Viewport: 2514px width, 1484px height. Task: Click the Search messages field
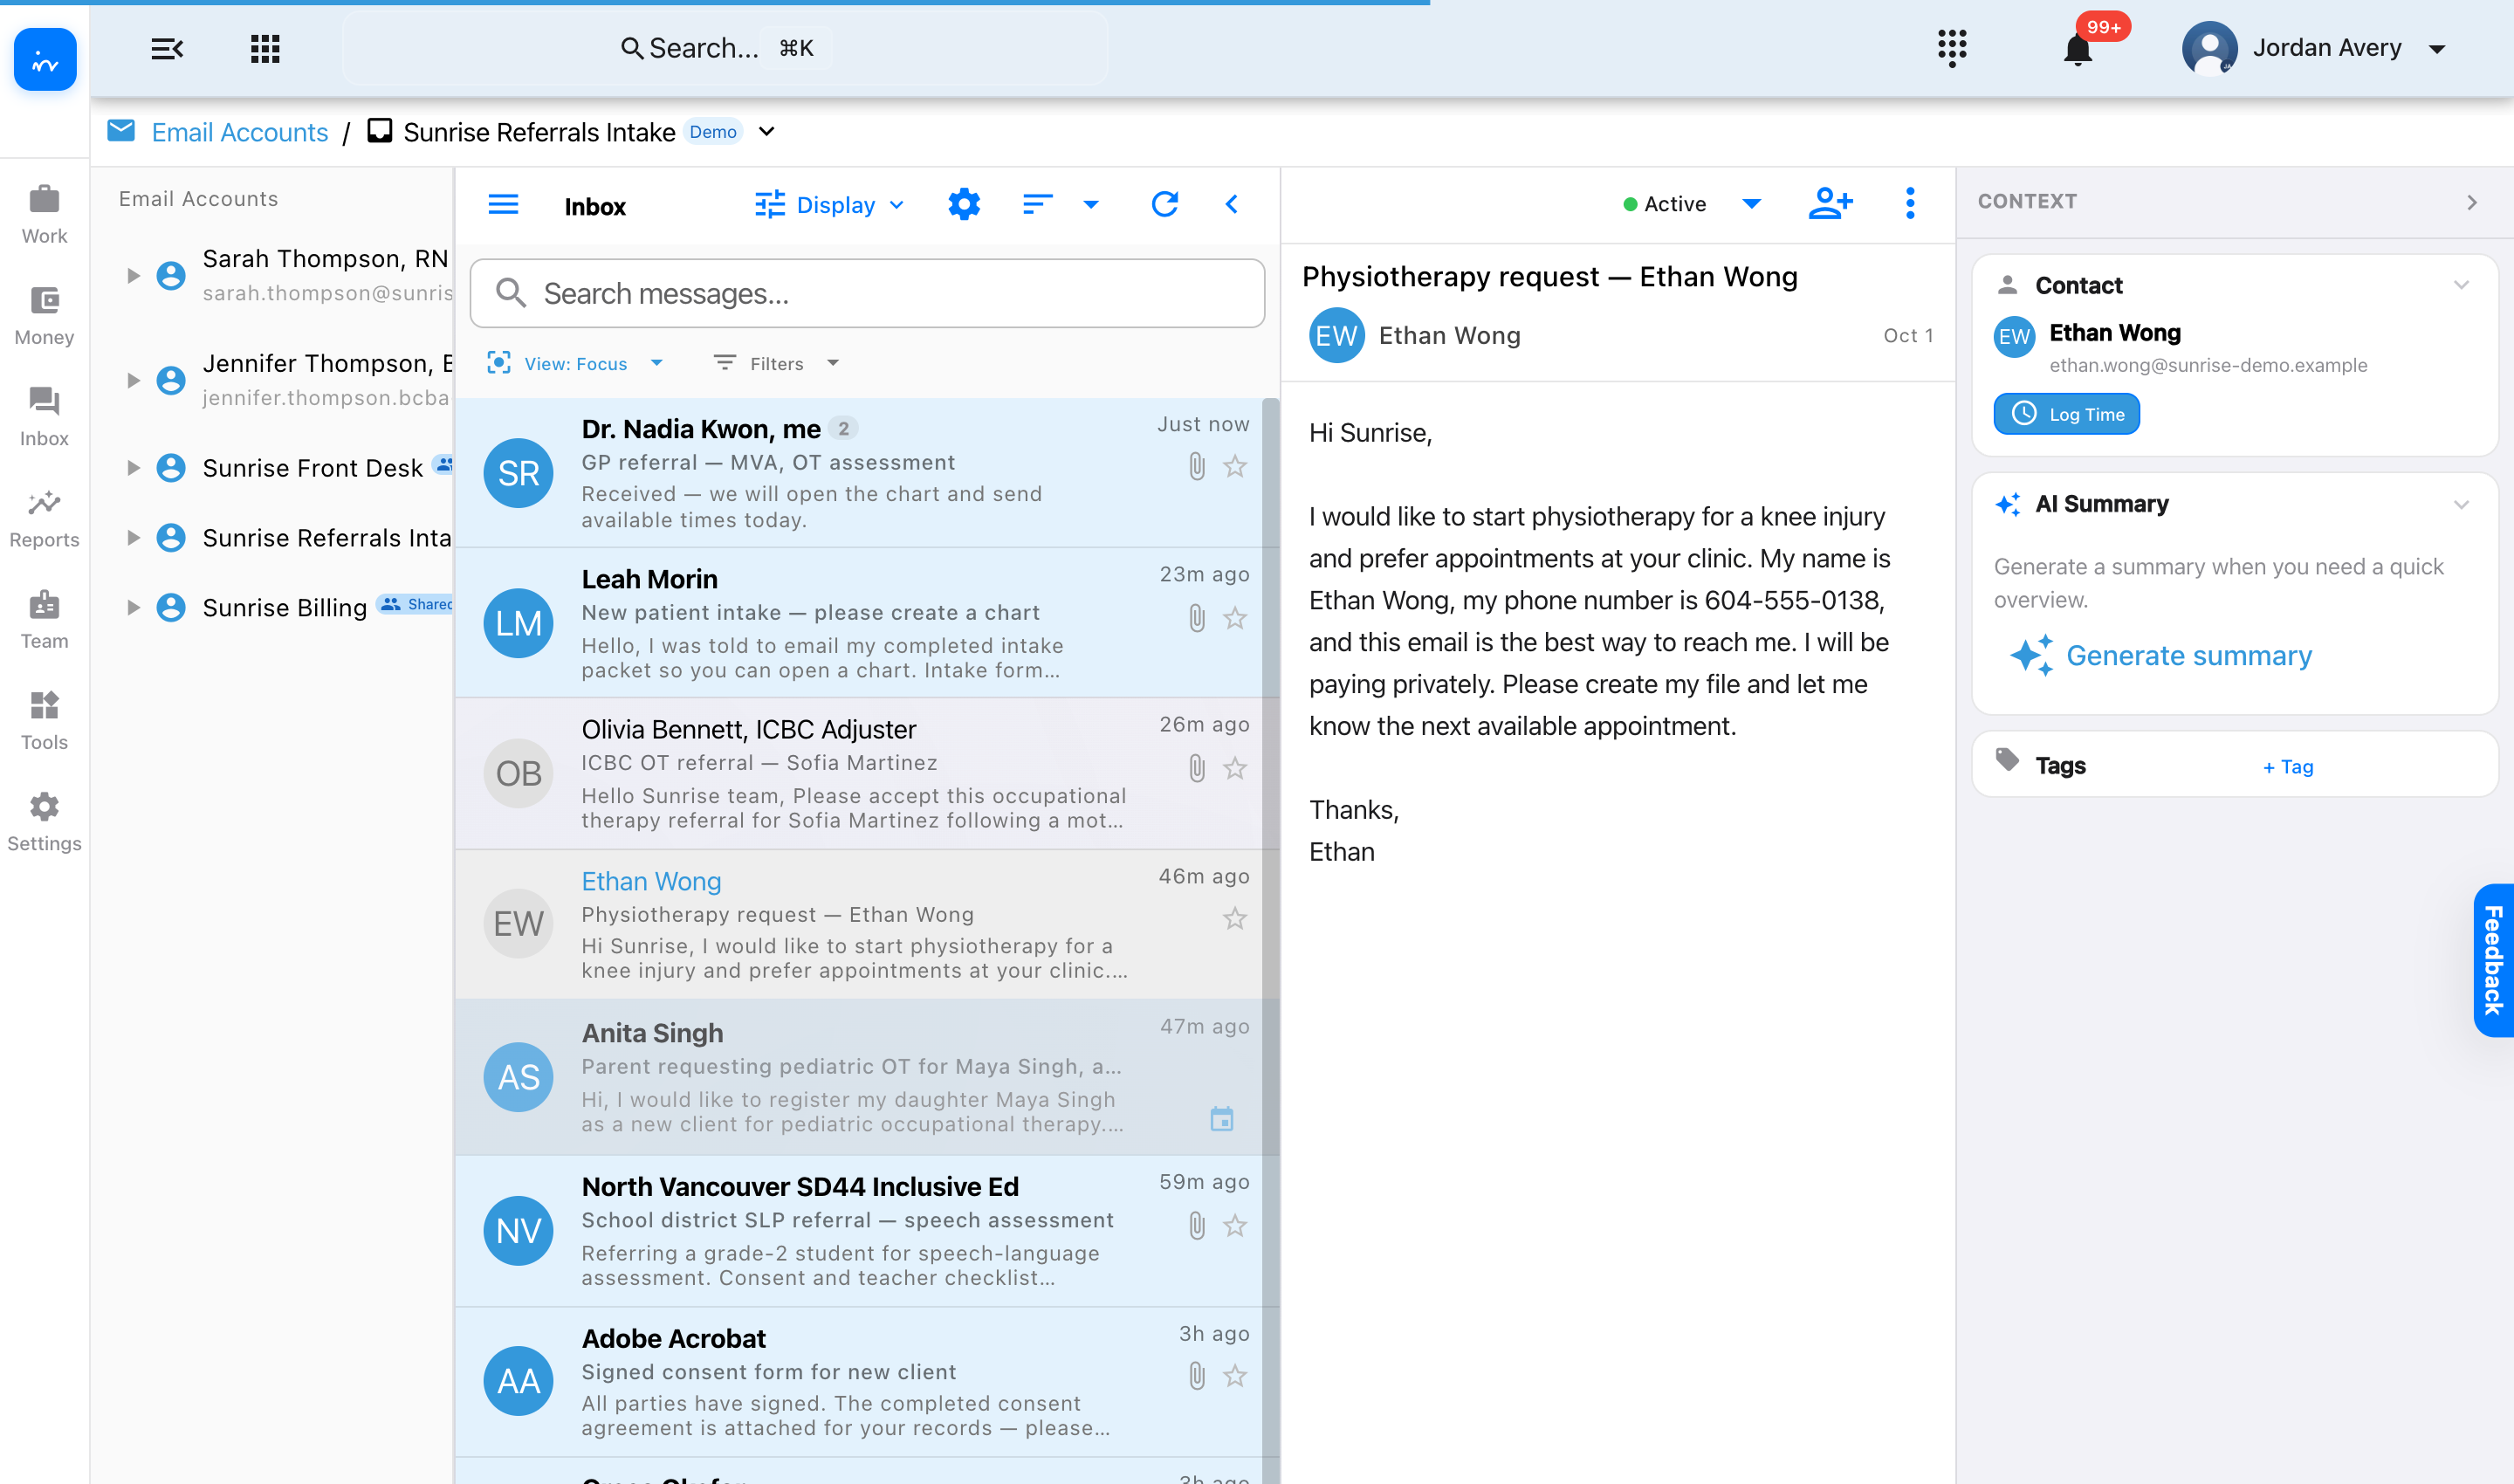coord(867,293)
